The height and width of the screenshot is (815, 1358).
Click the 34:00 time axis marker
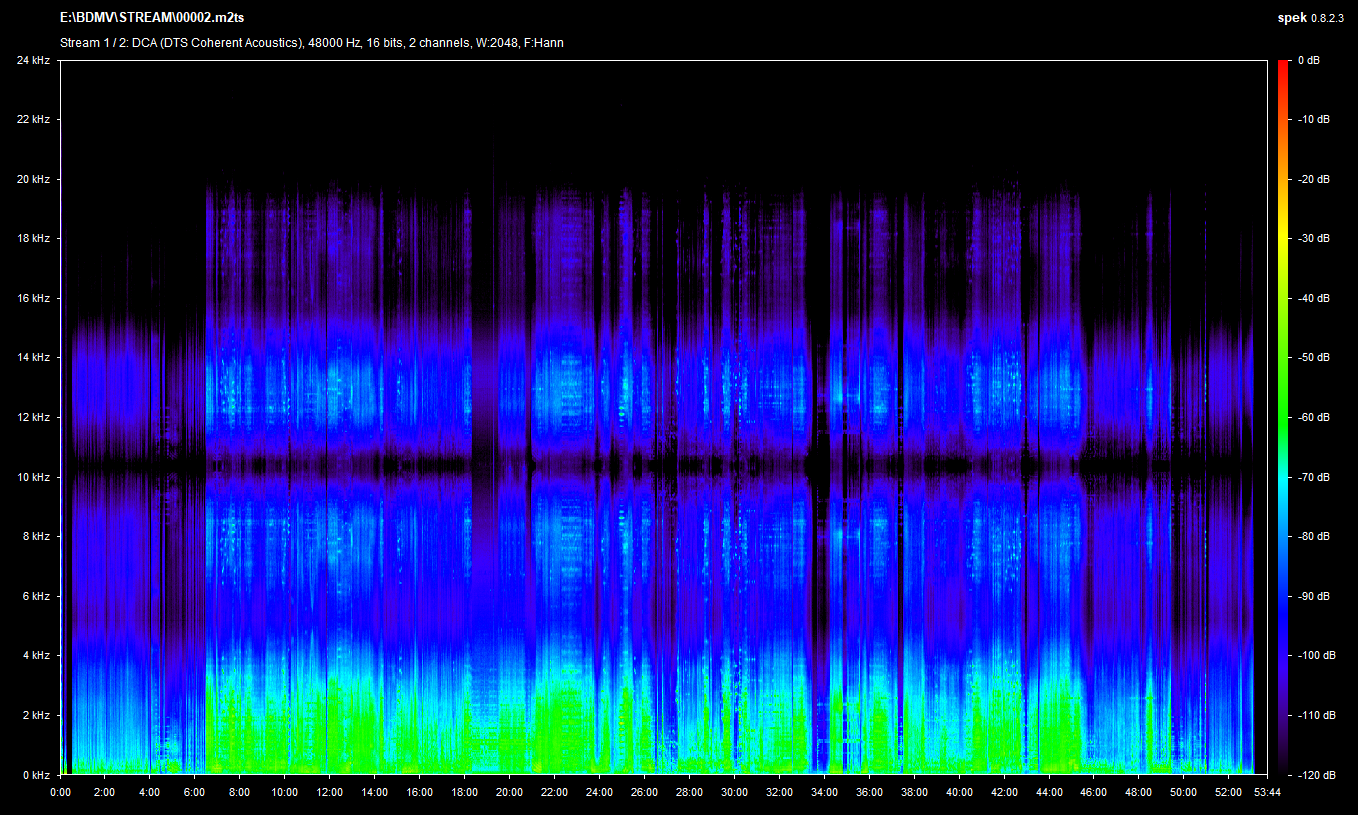click(824, 792)
